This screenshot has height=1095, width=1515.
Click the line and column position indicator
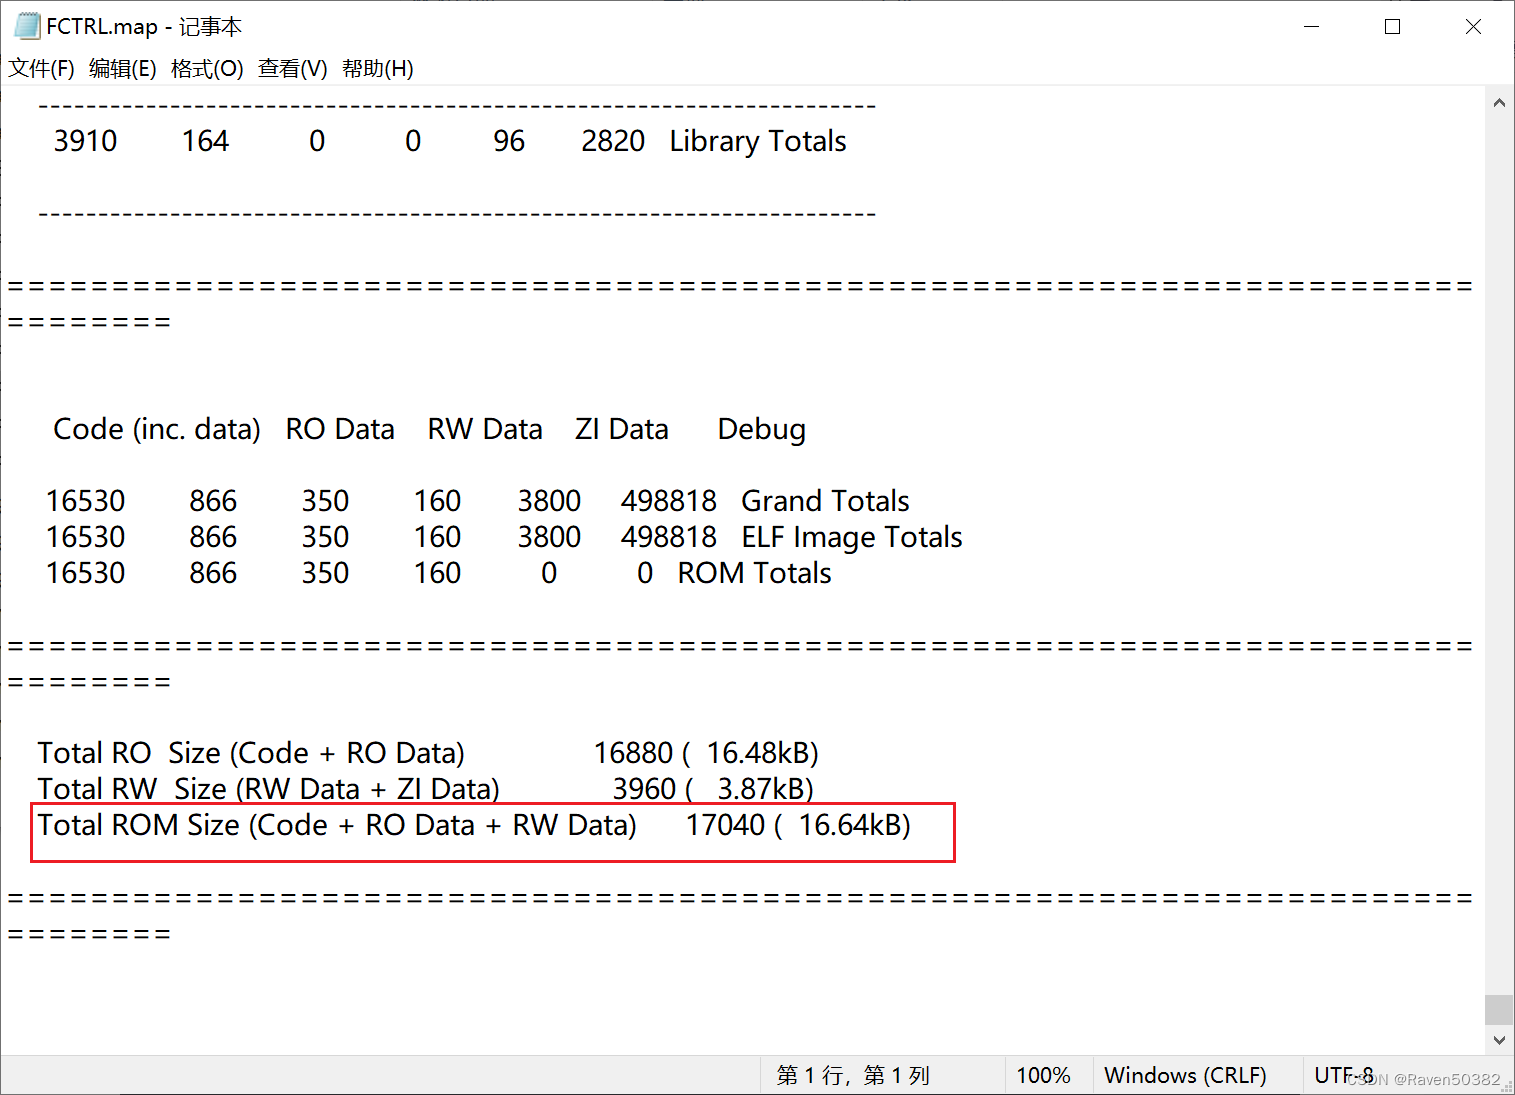(x=852, y=1074)
